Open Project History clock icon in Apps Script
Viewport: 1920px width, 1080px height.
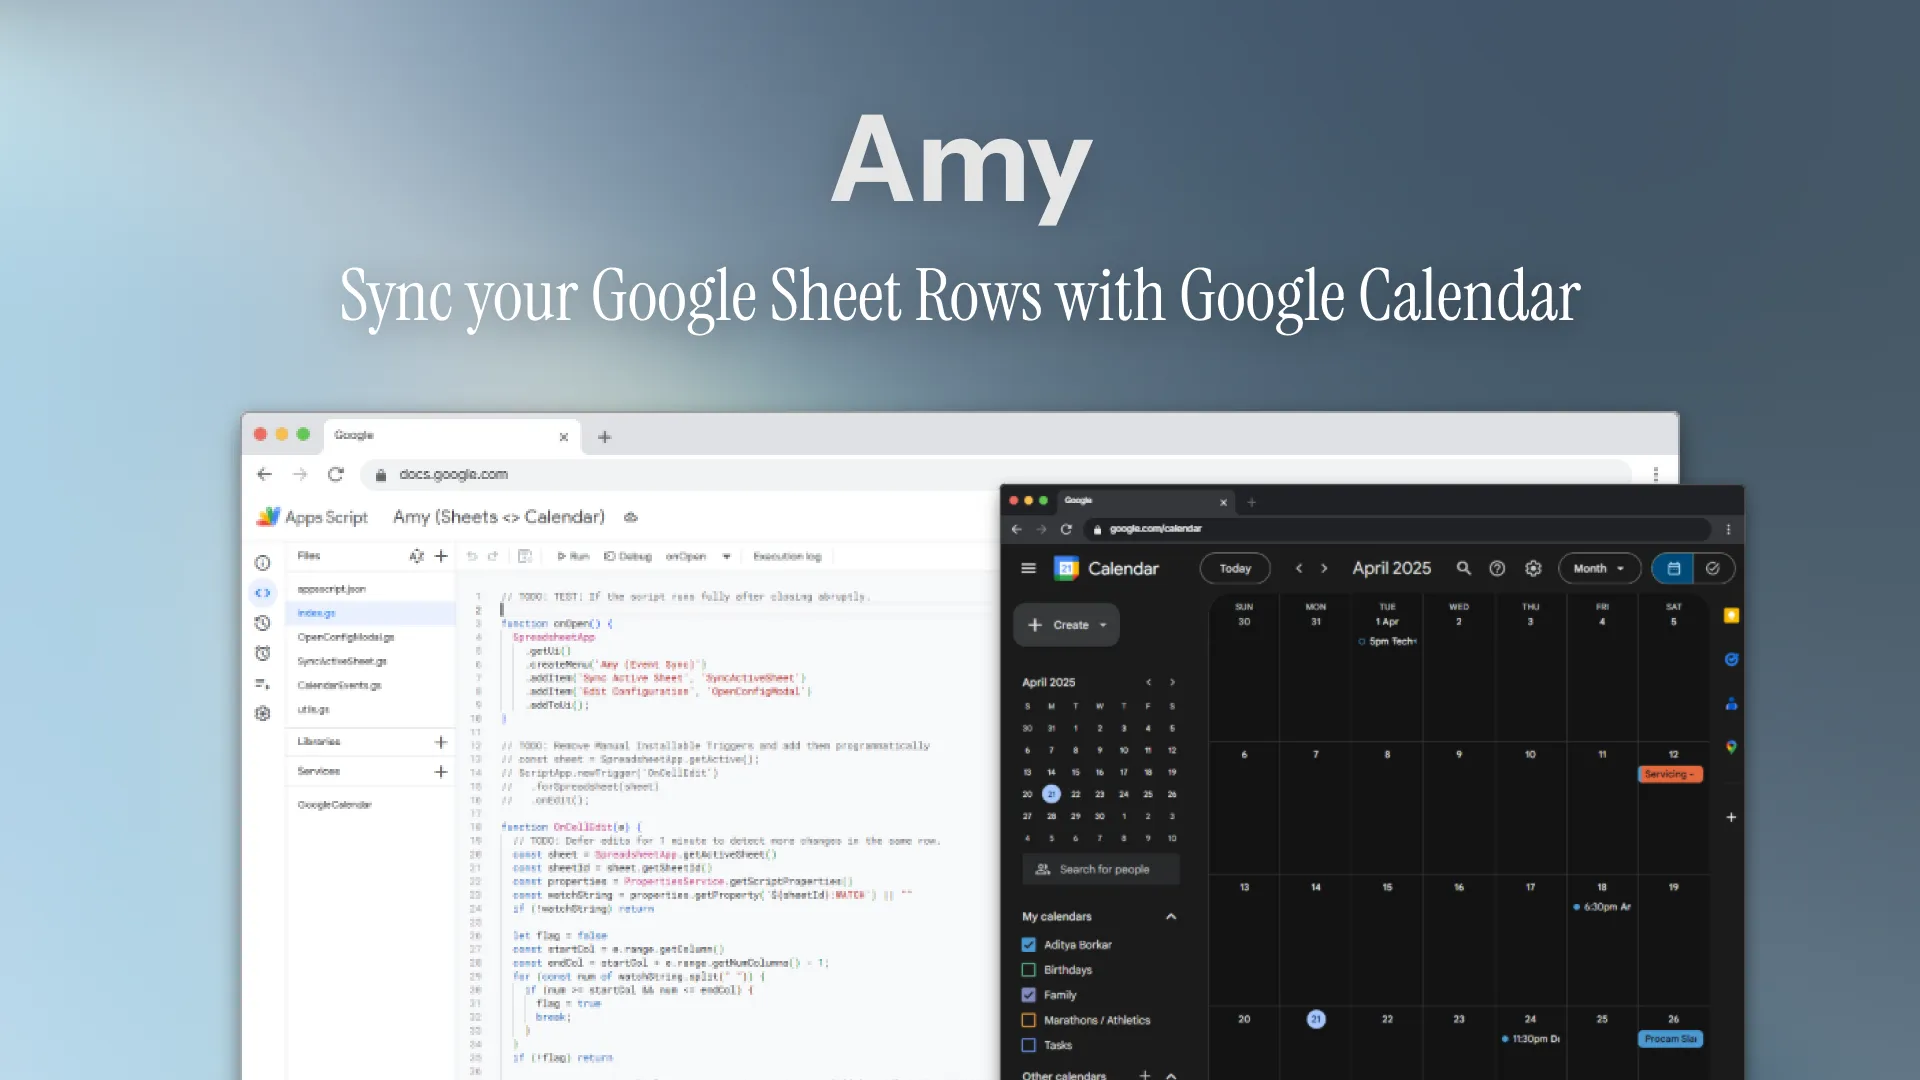[262, 623]
